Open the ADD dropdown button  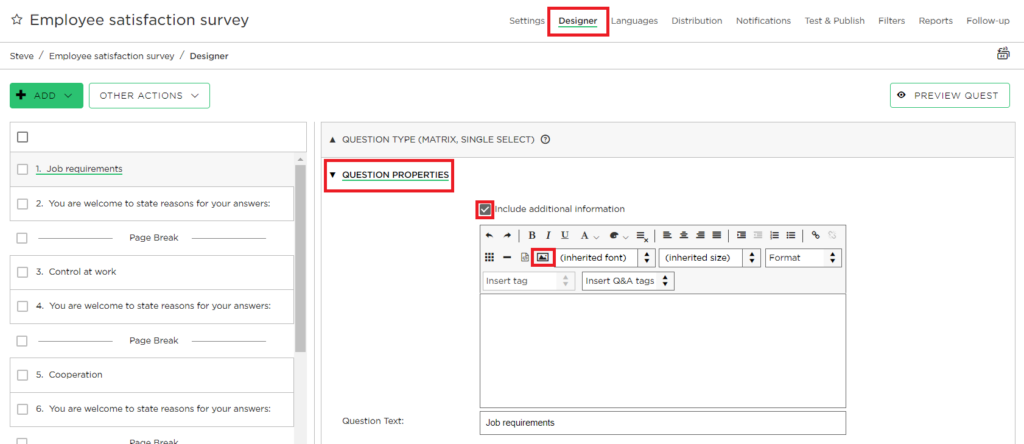pyautogui.click(x=46, y=95)
